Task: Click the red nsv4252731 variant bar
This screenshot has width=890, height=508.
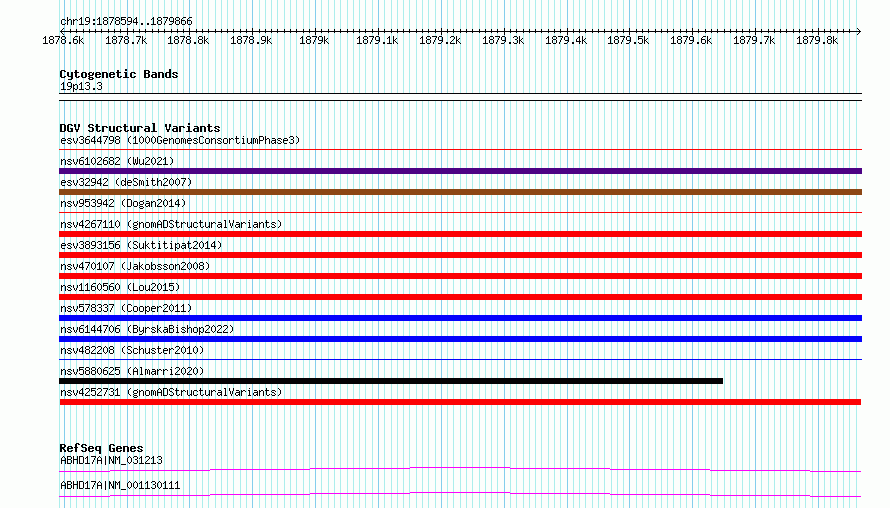Action: [x=460, y=402]
